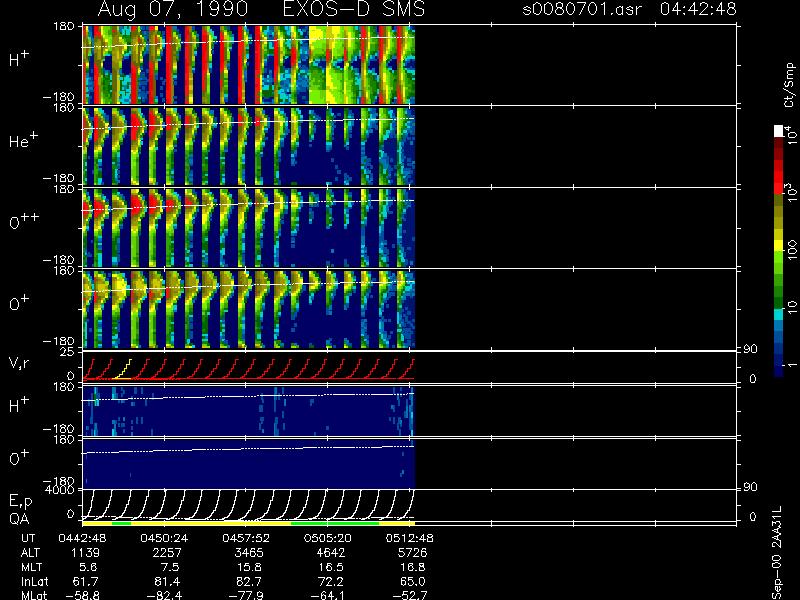Click UT value "0450:24"
The width and height of the screenshot is (800, 600).
tap(165, 538)
